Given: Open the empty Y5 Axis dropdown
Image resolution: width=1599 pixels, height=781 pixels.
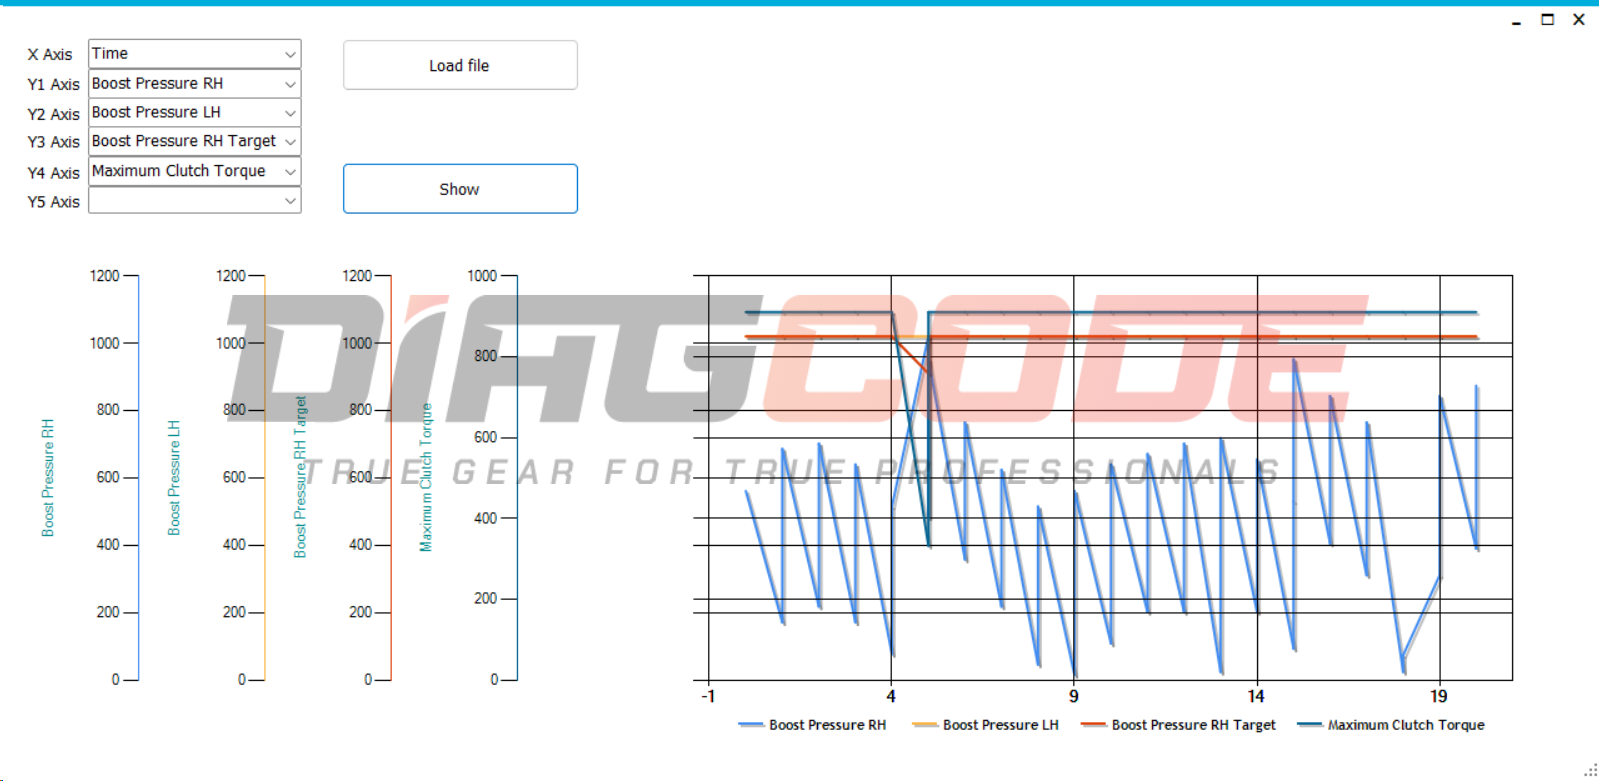Looking at the screenshot, I should (x=195, y=200).
